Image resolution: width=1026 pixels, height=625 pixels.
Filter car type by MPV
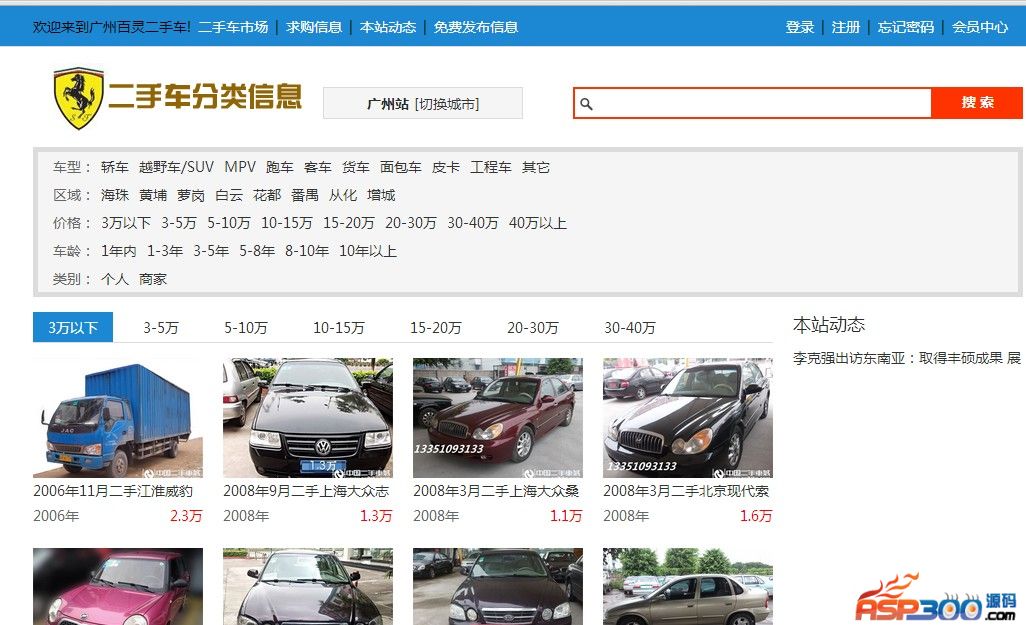240,167
